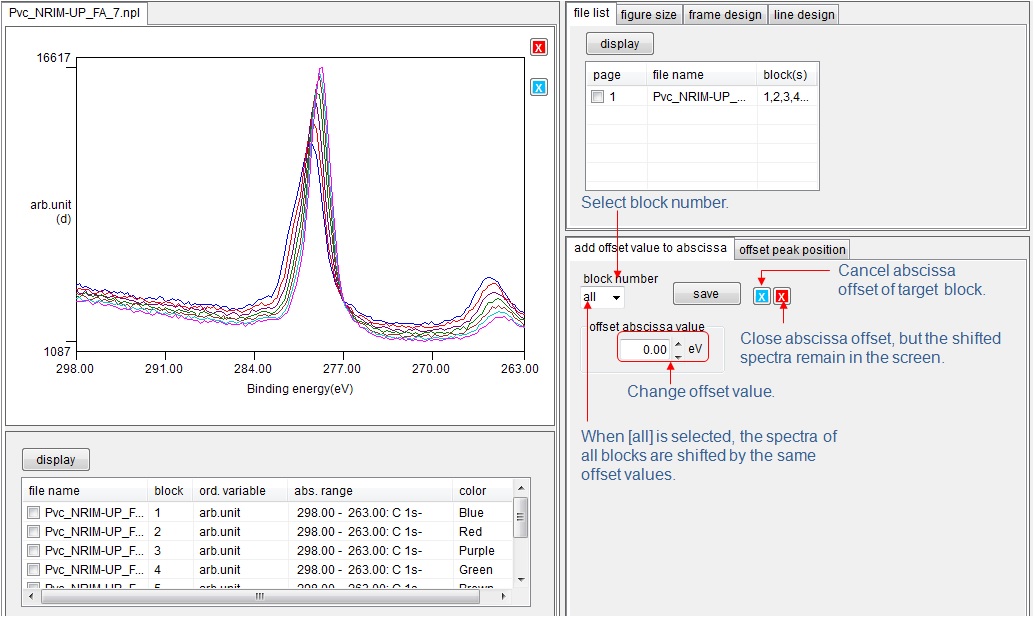Image resolution: width=1034 pixels, height=617 pixels.
Task: Open the frame design tab
Action: (725, 15)
